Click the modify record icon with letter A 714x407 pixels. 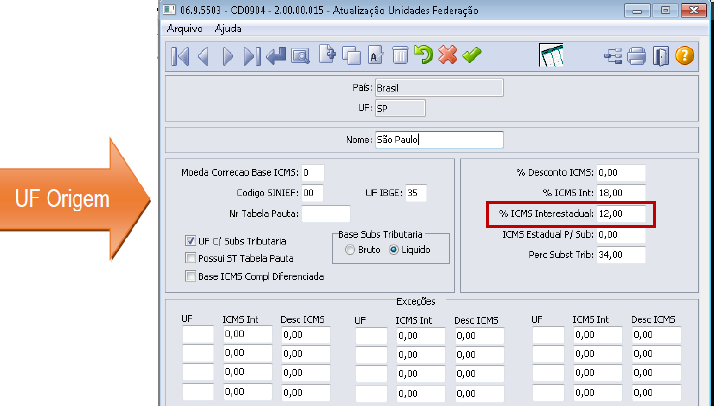pos(375,56)
